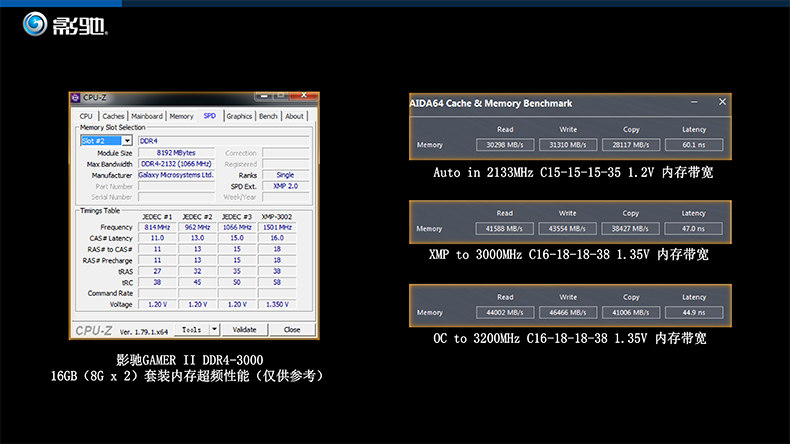Click the 814 MHz JEDEC #1 frequency
The image size is (790, 444).
(x=157, y=227)
